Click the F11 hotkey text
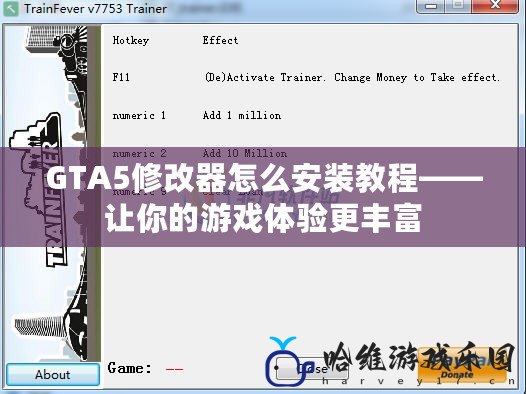Image resolution: width=526 pixels, height=394 pixels. click(121, 77)
